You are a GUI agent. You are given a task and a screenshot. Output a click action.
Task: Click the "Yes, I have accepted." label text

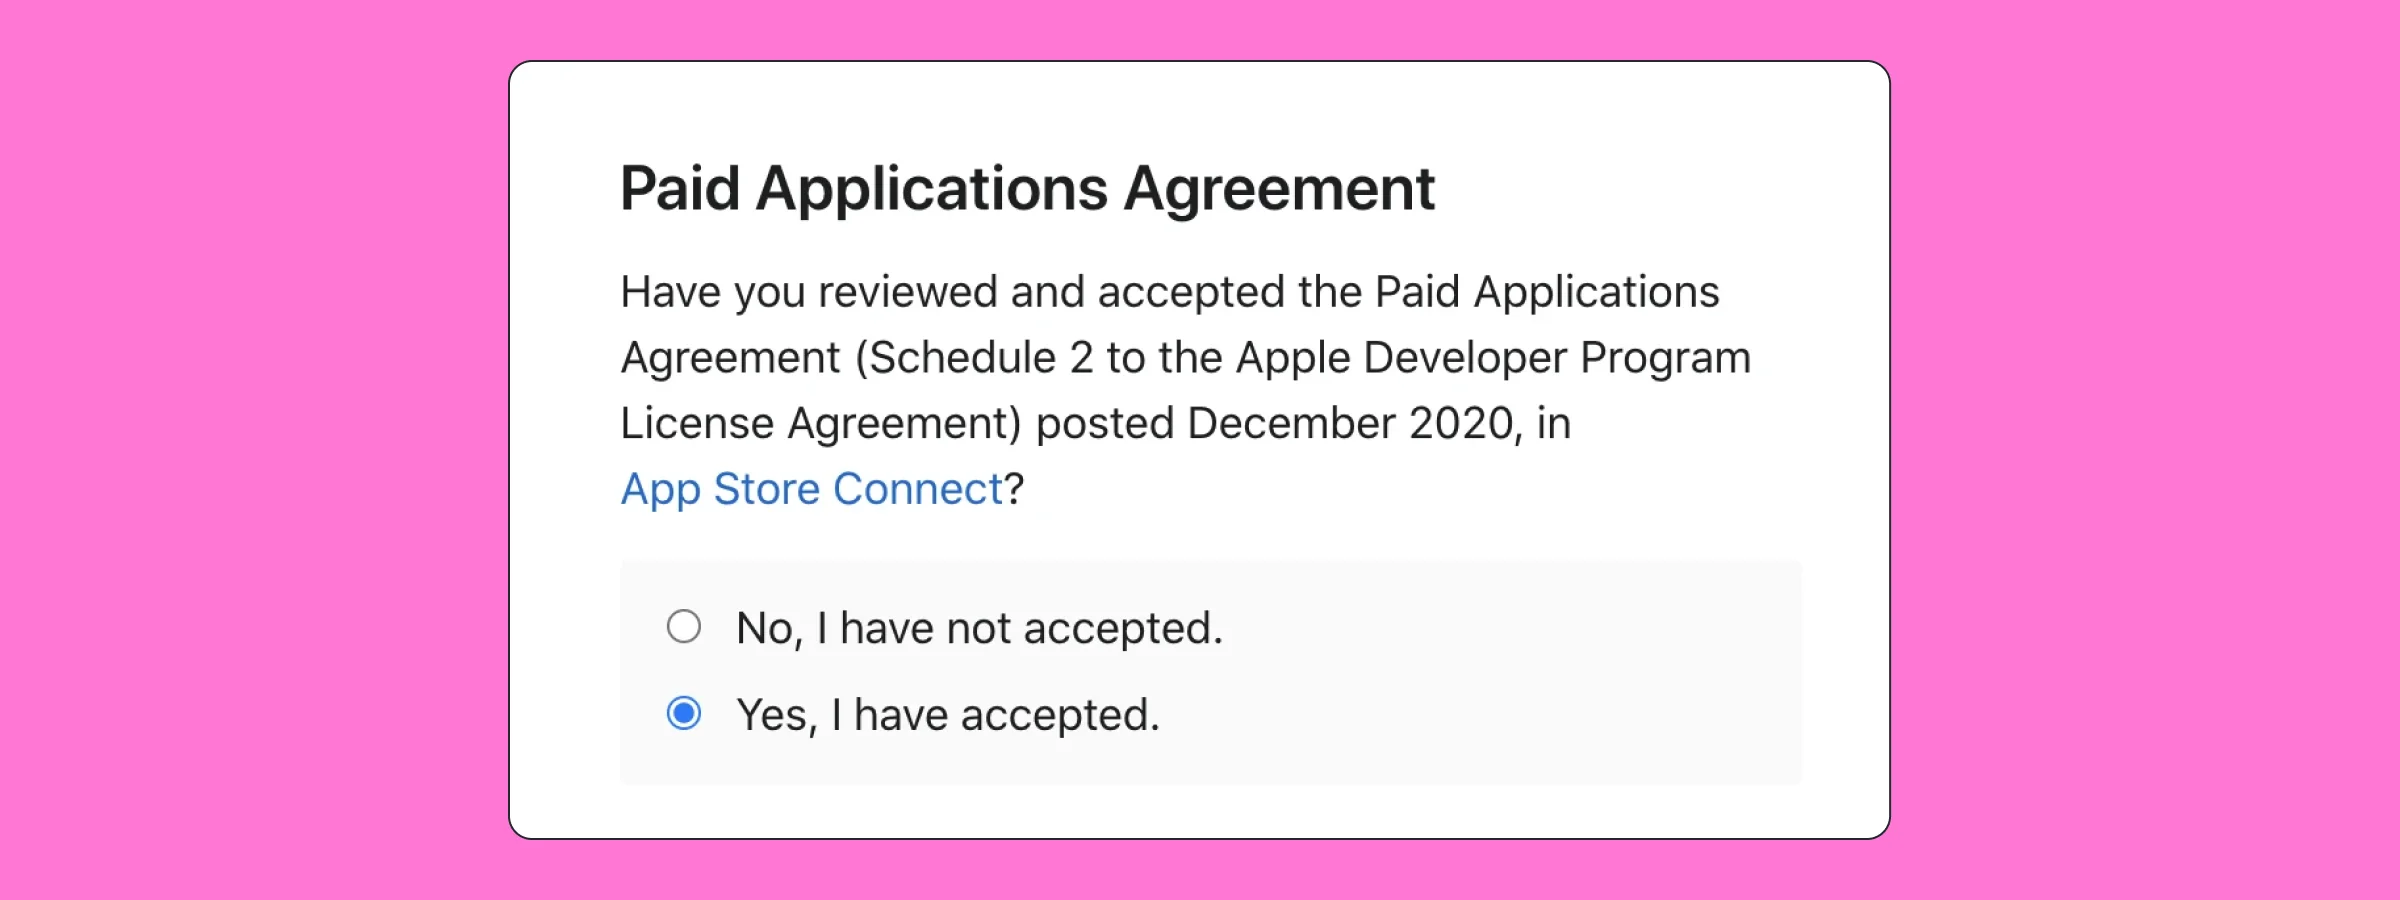pyautogui.click(x=946, y=714)
